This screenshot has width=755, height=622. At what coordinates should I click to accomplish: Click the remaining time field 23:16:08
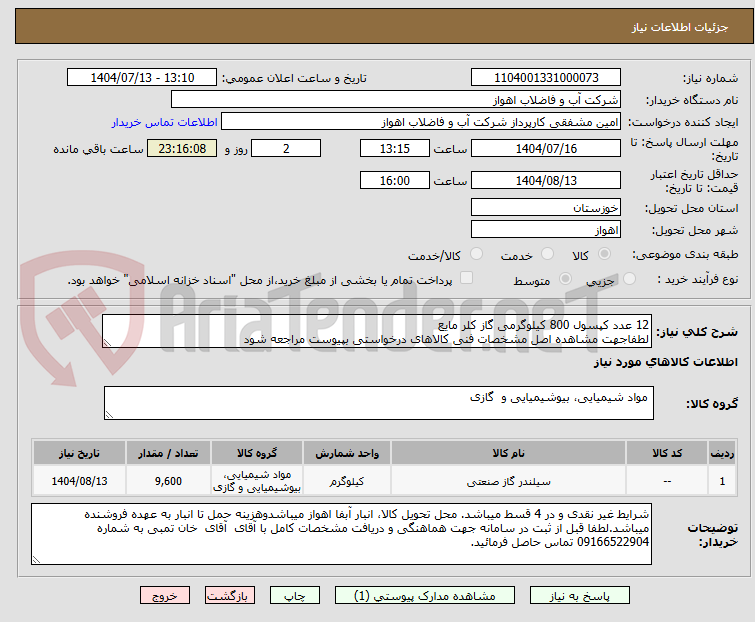pyautogui.click(x=182, y=148)
